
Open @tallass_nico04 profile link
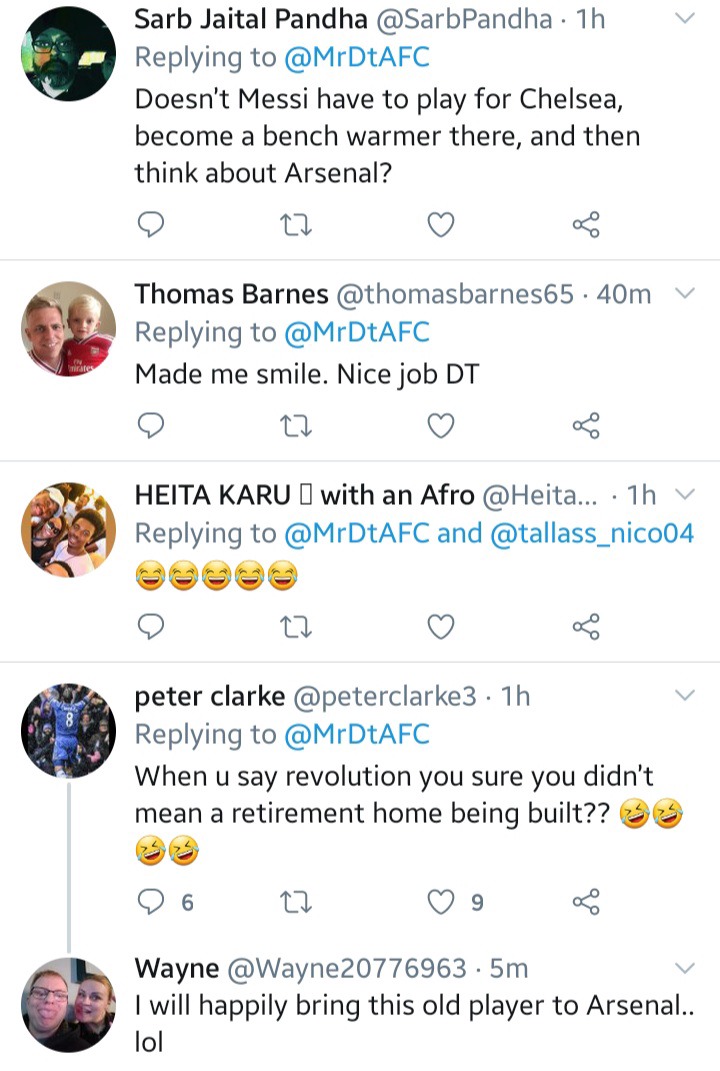[592, 533]
